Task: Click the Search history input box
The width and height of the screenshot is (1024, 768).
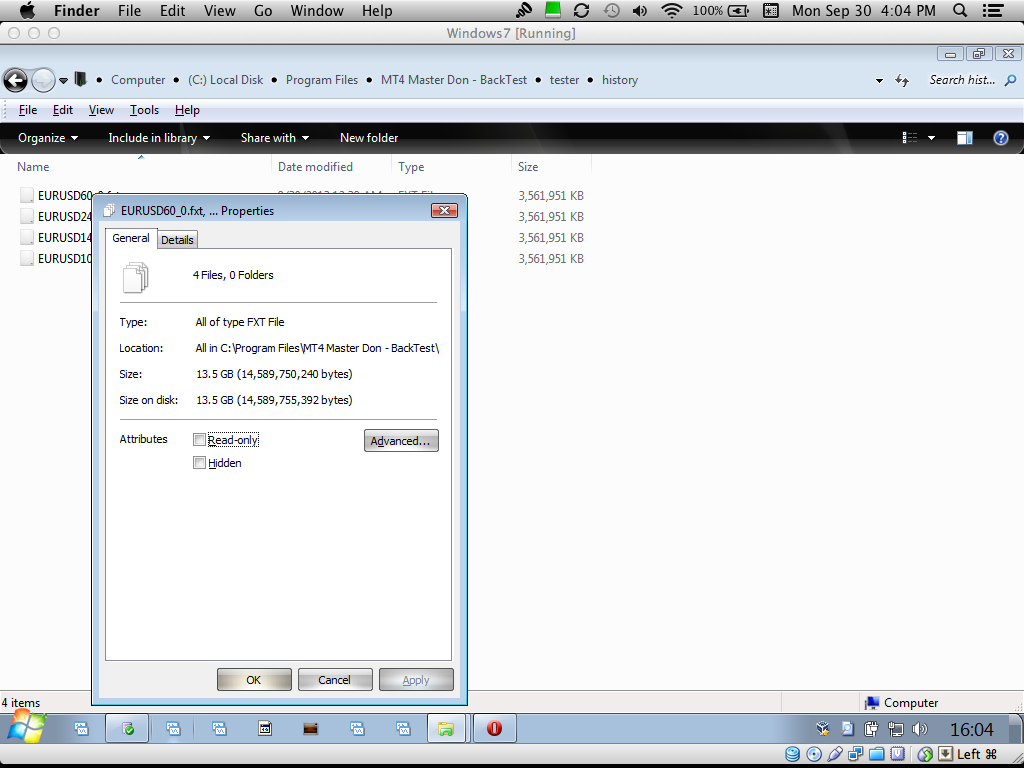Action: pyautogui.click(x=963, y=80)
